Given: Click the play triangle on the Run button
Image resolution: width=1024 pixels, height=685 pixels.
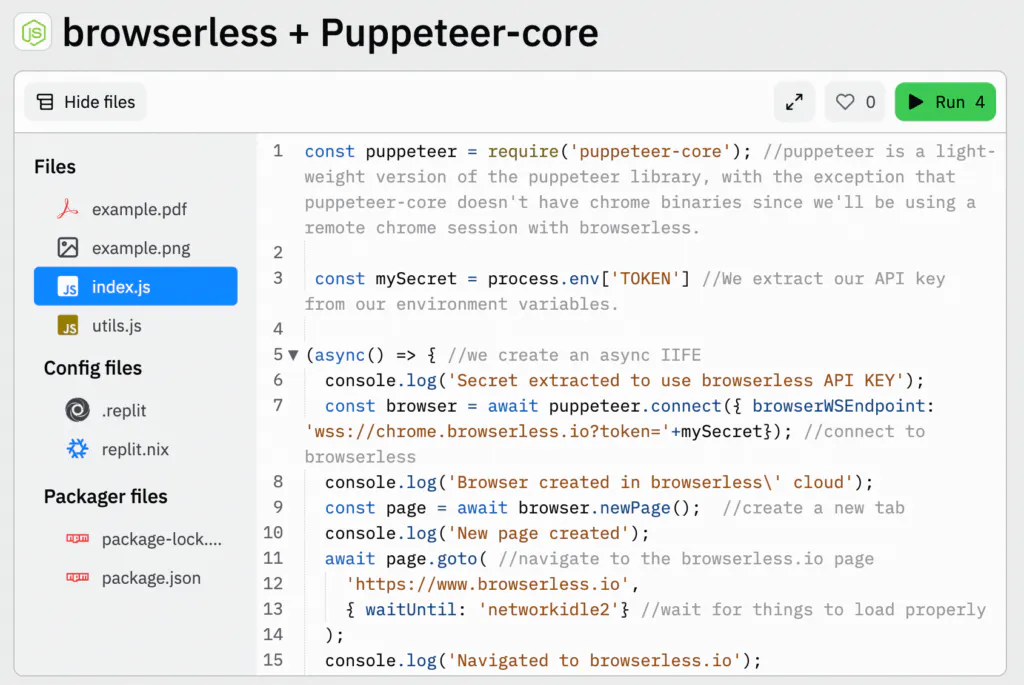Looking at the screenshot, I should pos(916,102).
